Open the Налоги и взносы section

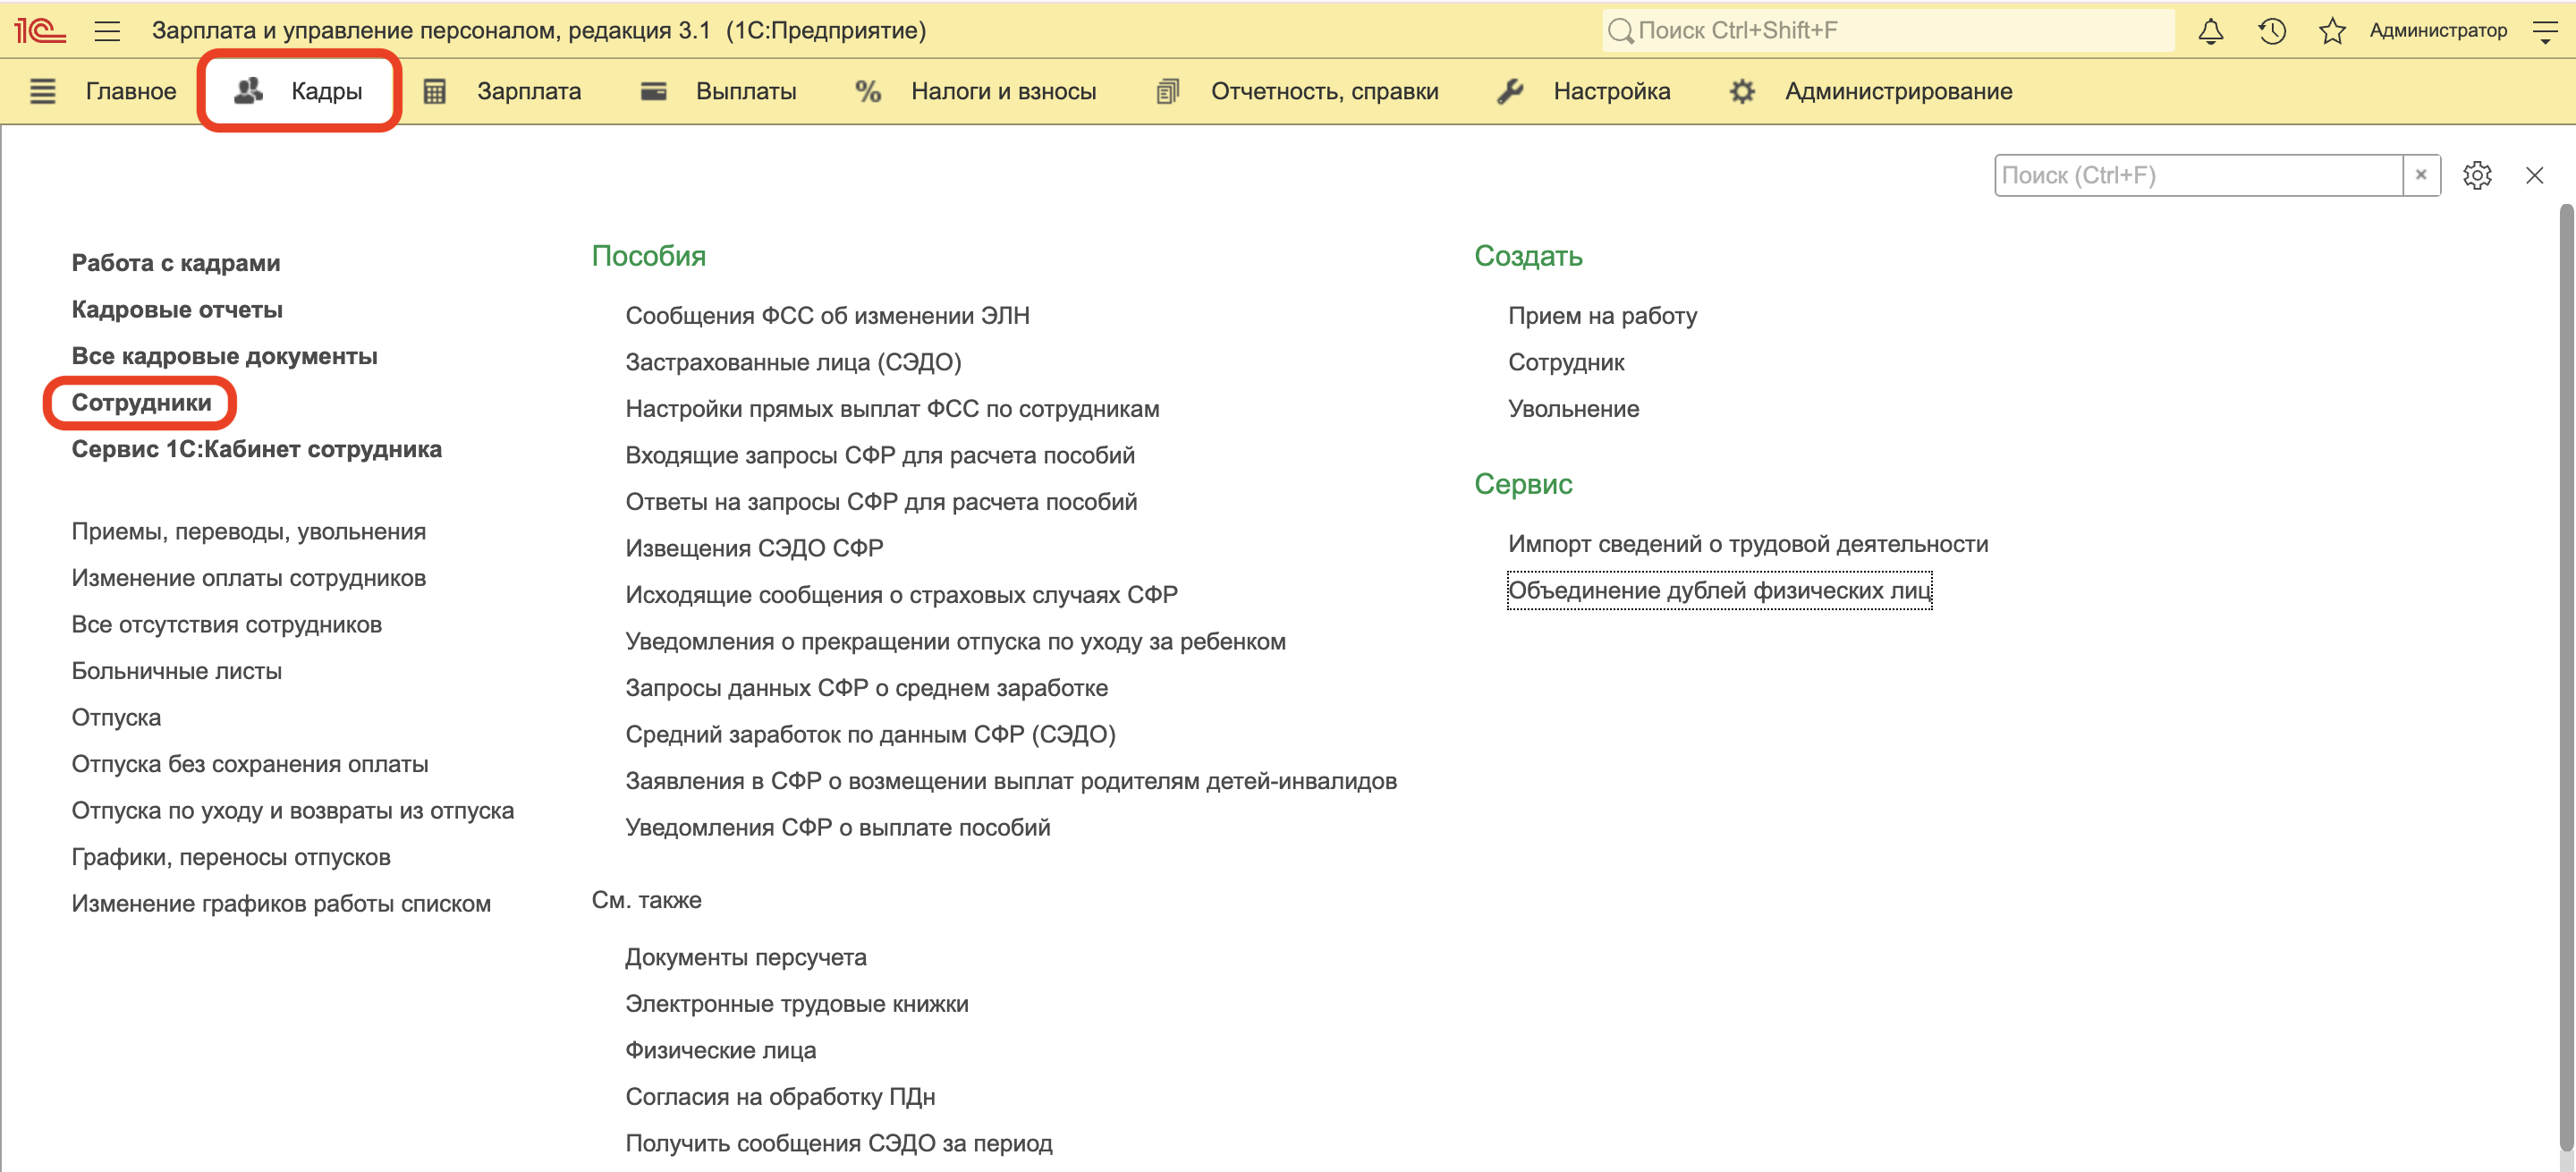(1002, 91)
